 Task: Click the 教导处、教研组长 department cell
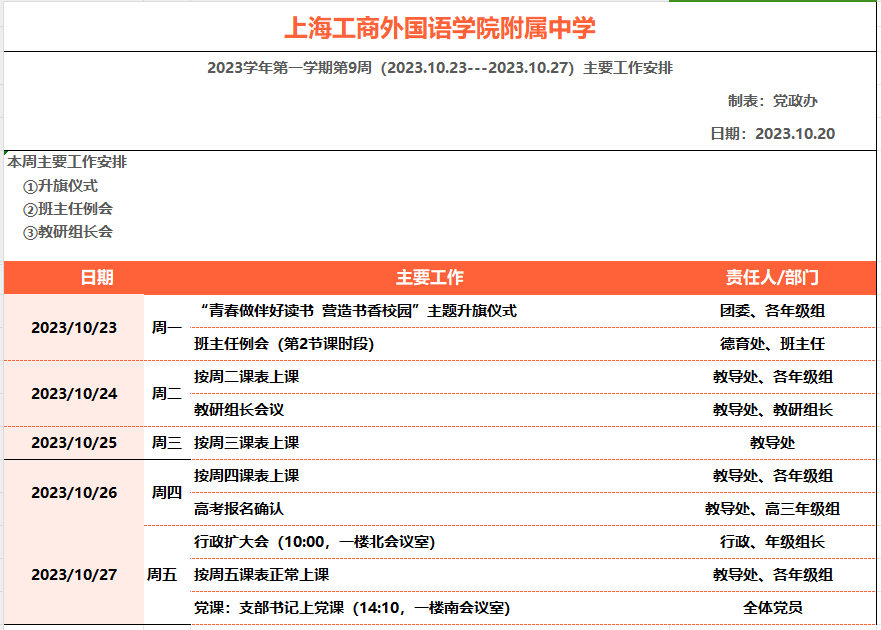[772, 410]
